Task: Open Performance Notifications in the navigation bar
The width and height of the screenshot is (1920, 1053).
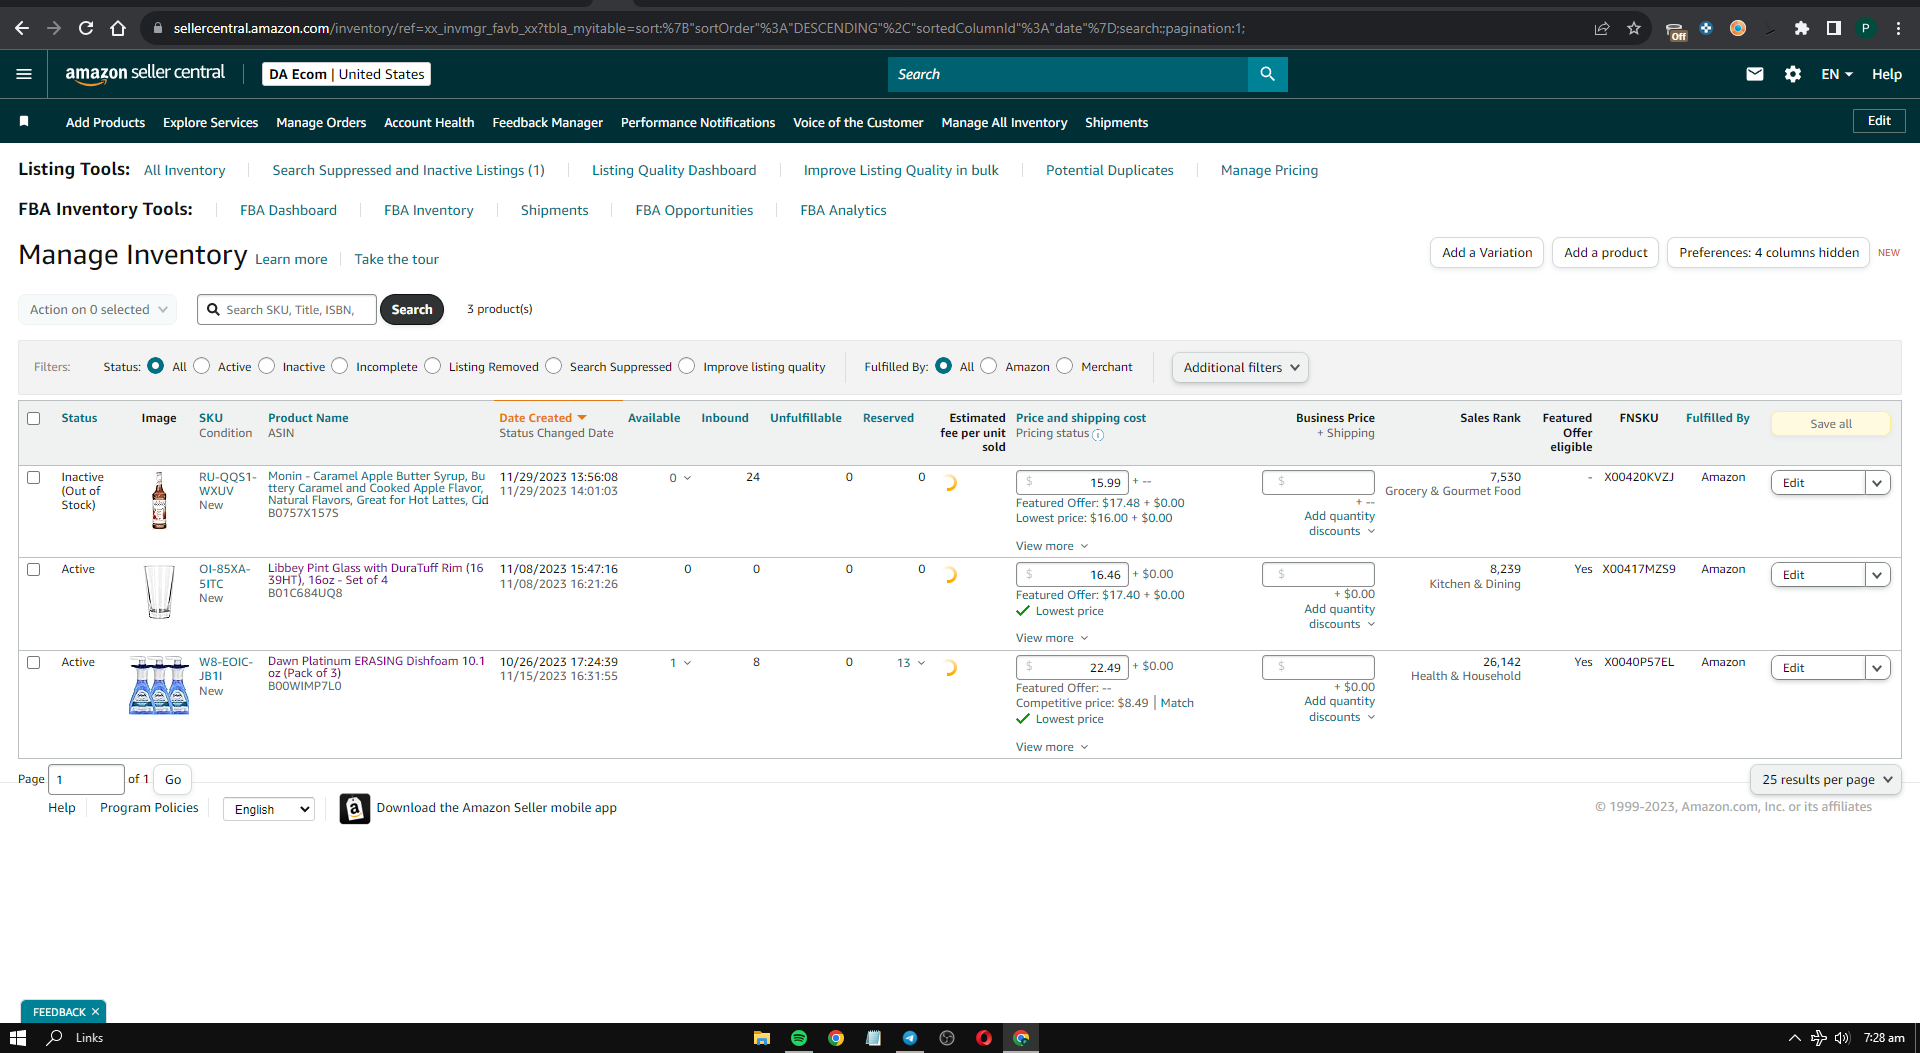Action: (x=698, y=122)
